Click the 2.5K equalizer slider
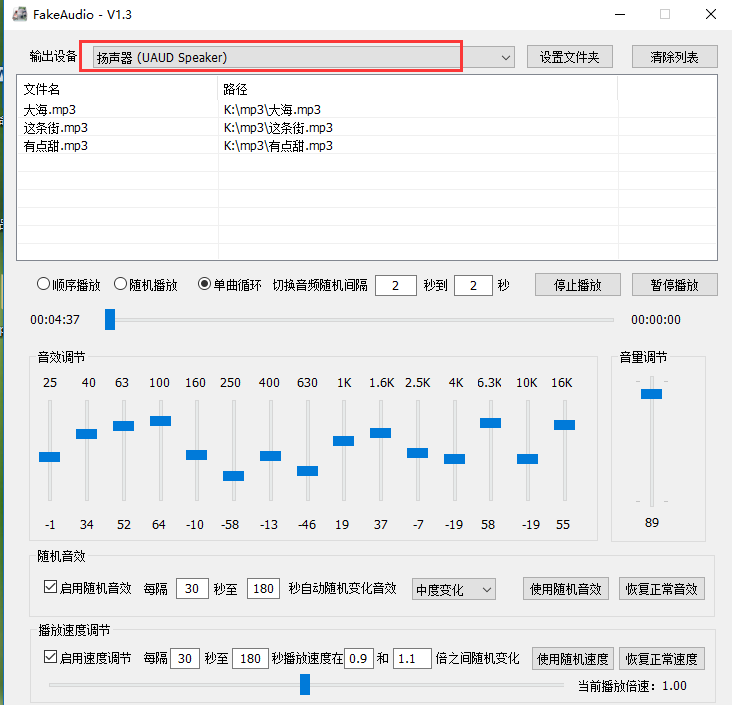This screenshot has height=705, width=732. click(417, 453)
